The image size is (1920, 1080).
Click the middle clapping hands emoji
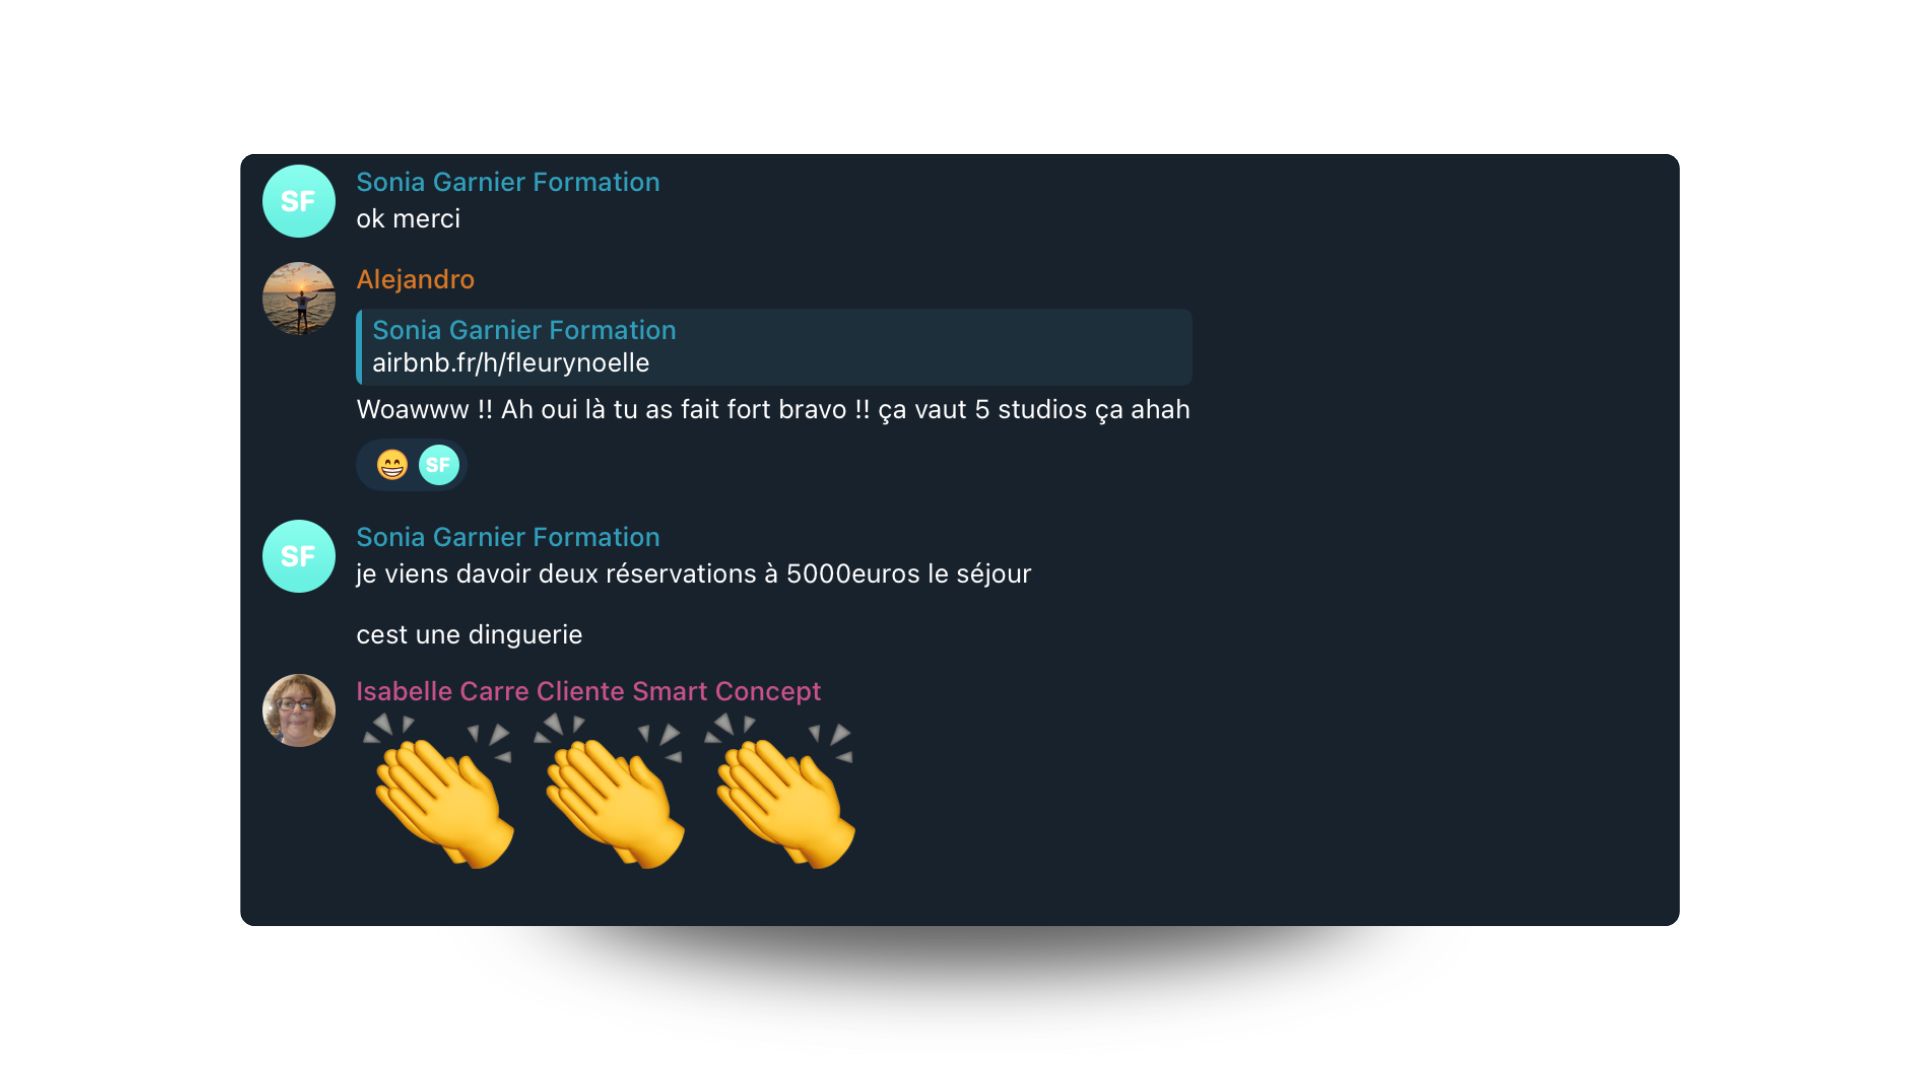(x=610, y=791)
